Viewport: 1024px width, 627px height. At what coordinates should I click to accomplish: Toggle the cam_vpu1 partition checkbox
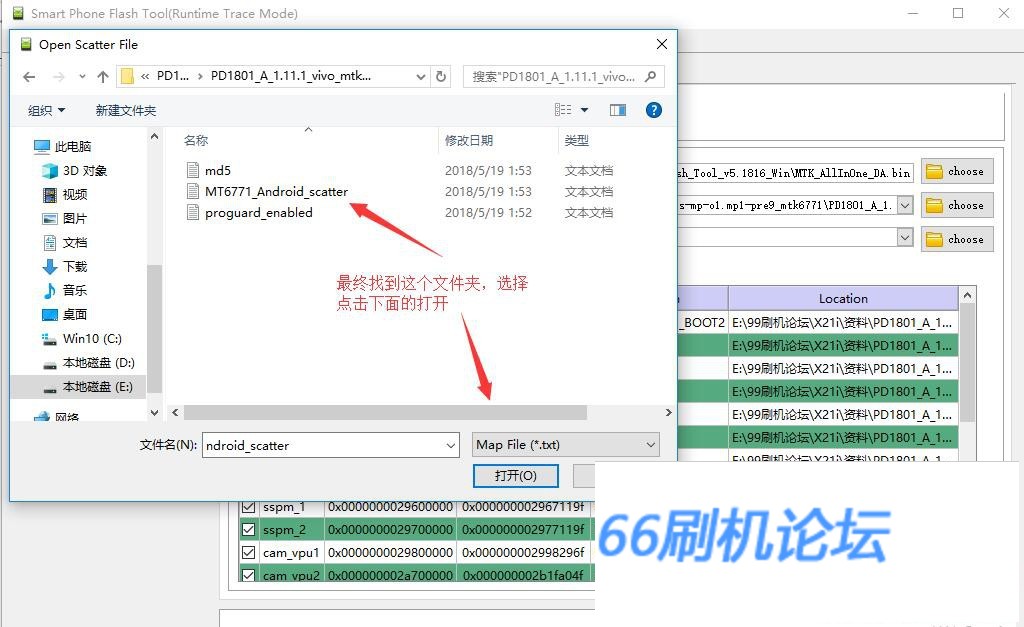coord(248,553)
